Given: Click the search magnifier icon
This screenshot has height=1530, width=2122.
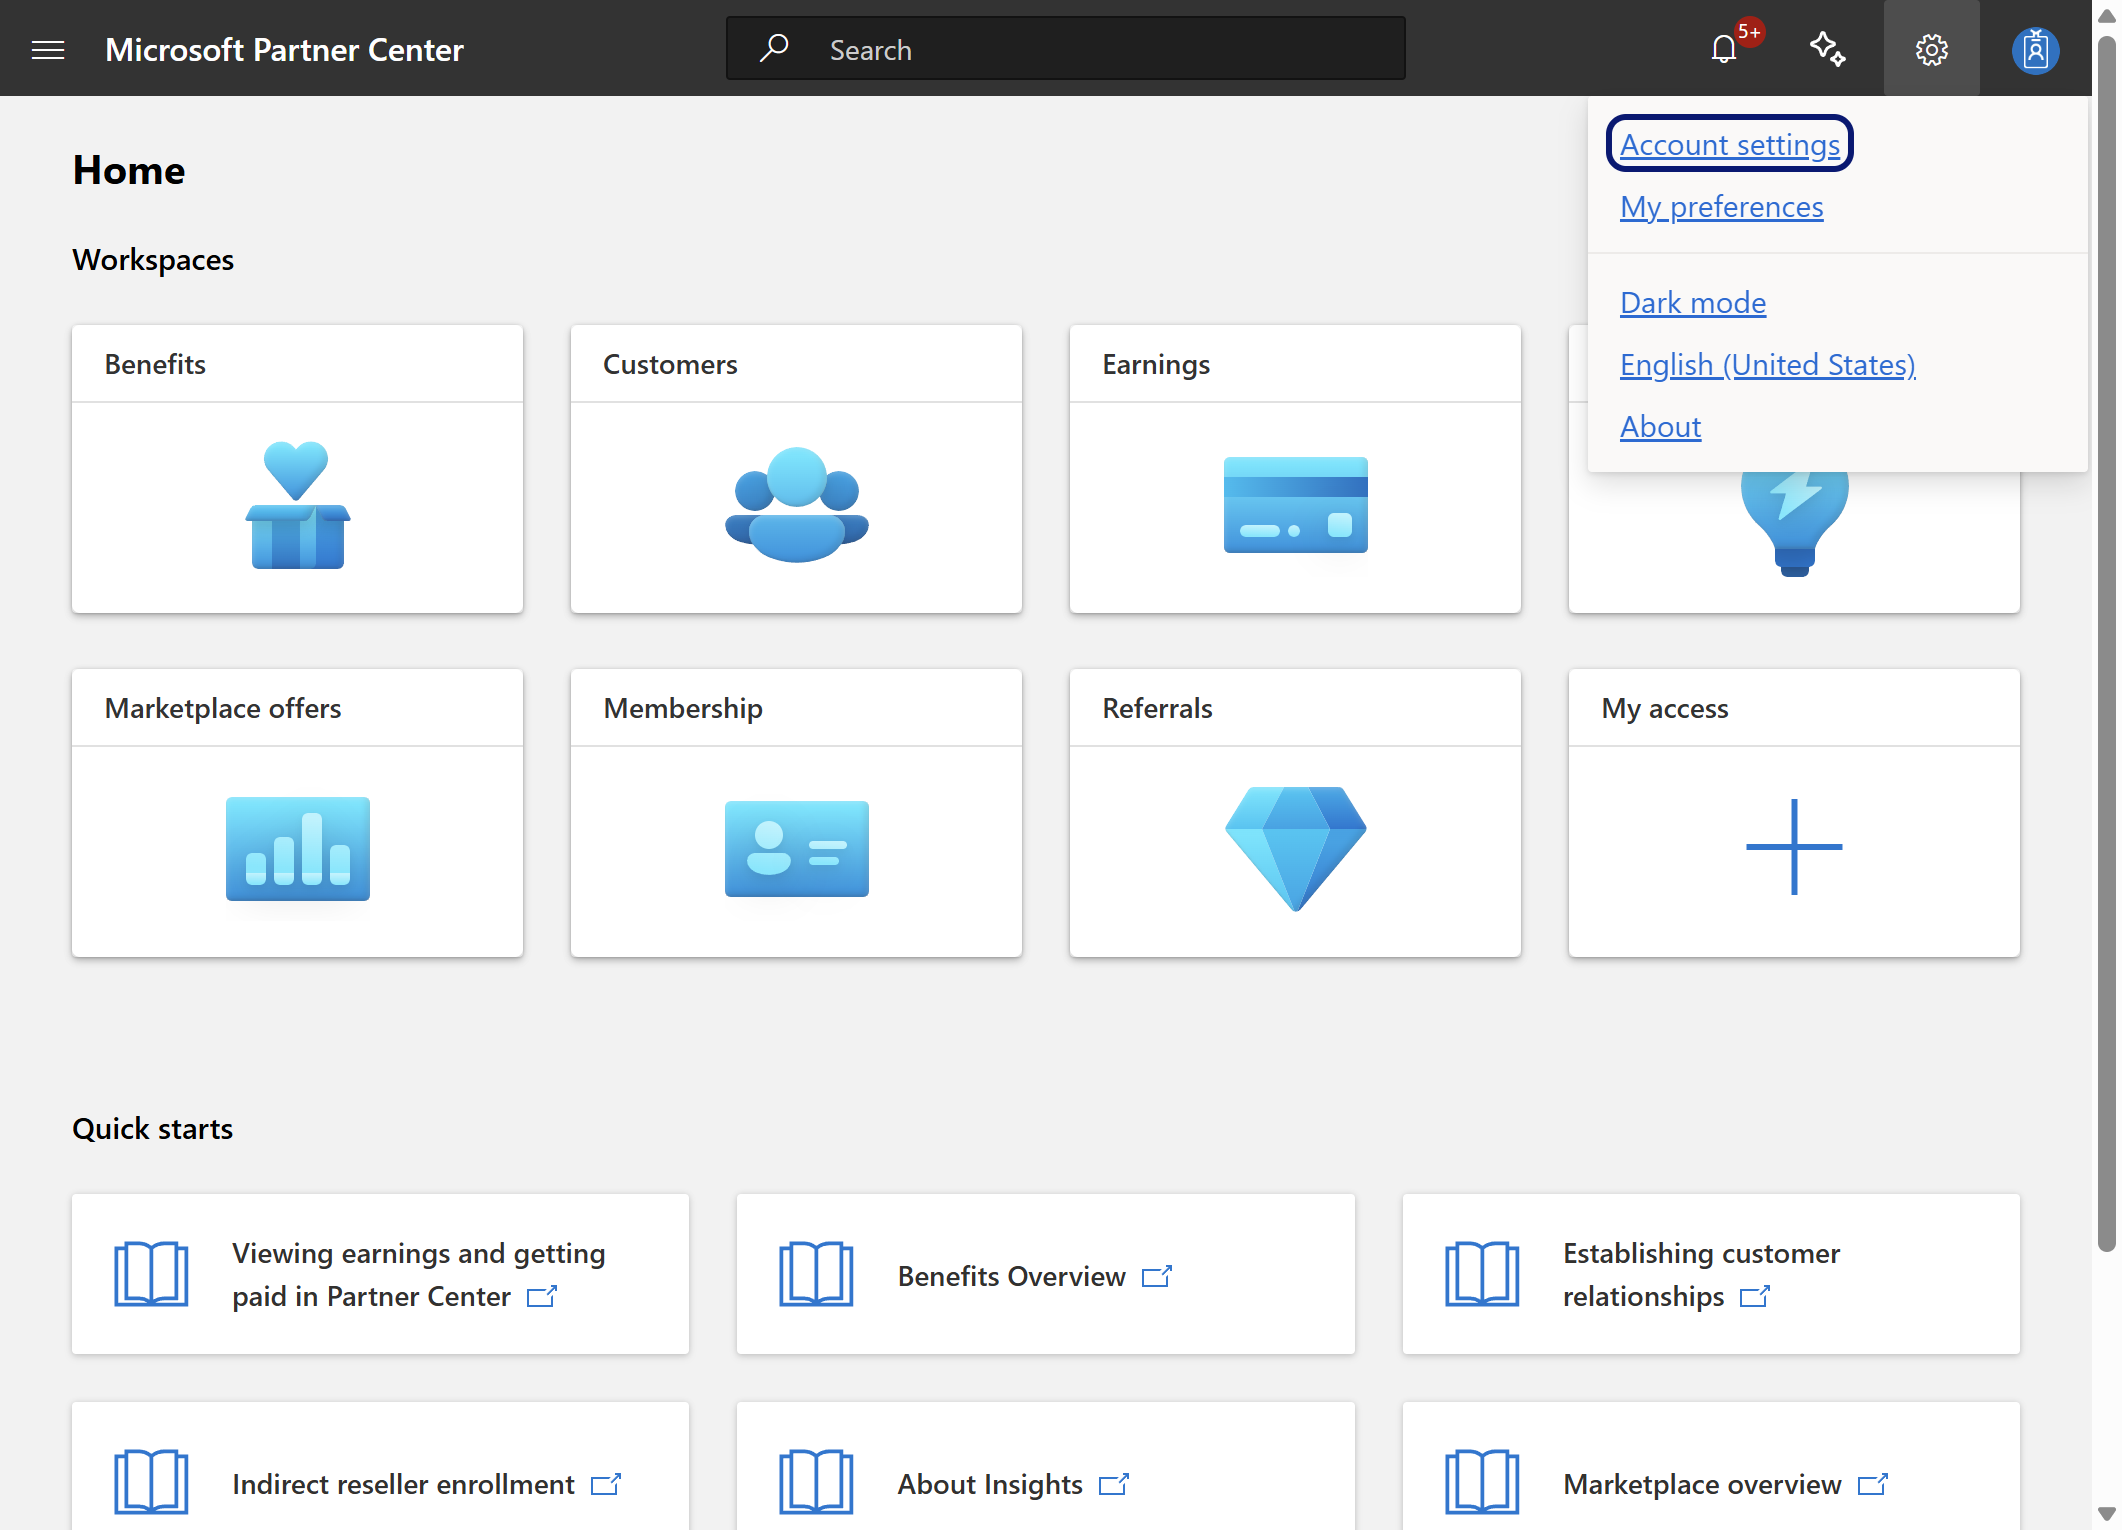Looking at the screenshot, I should coord(774,48).
